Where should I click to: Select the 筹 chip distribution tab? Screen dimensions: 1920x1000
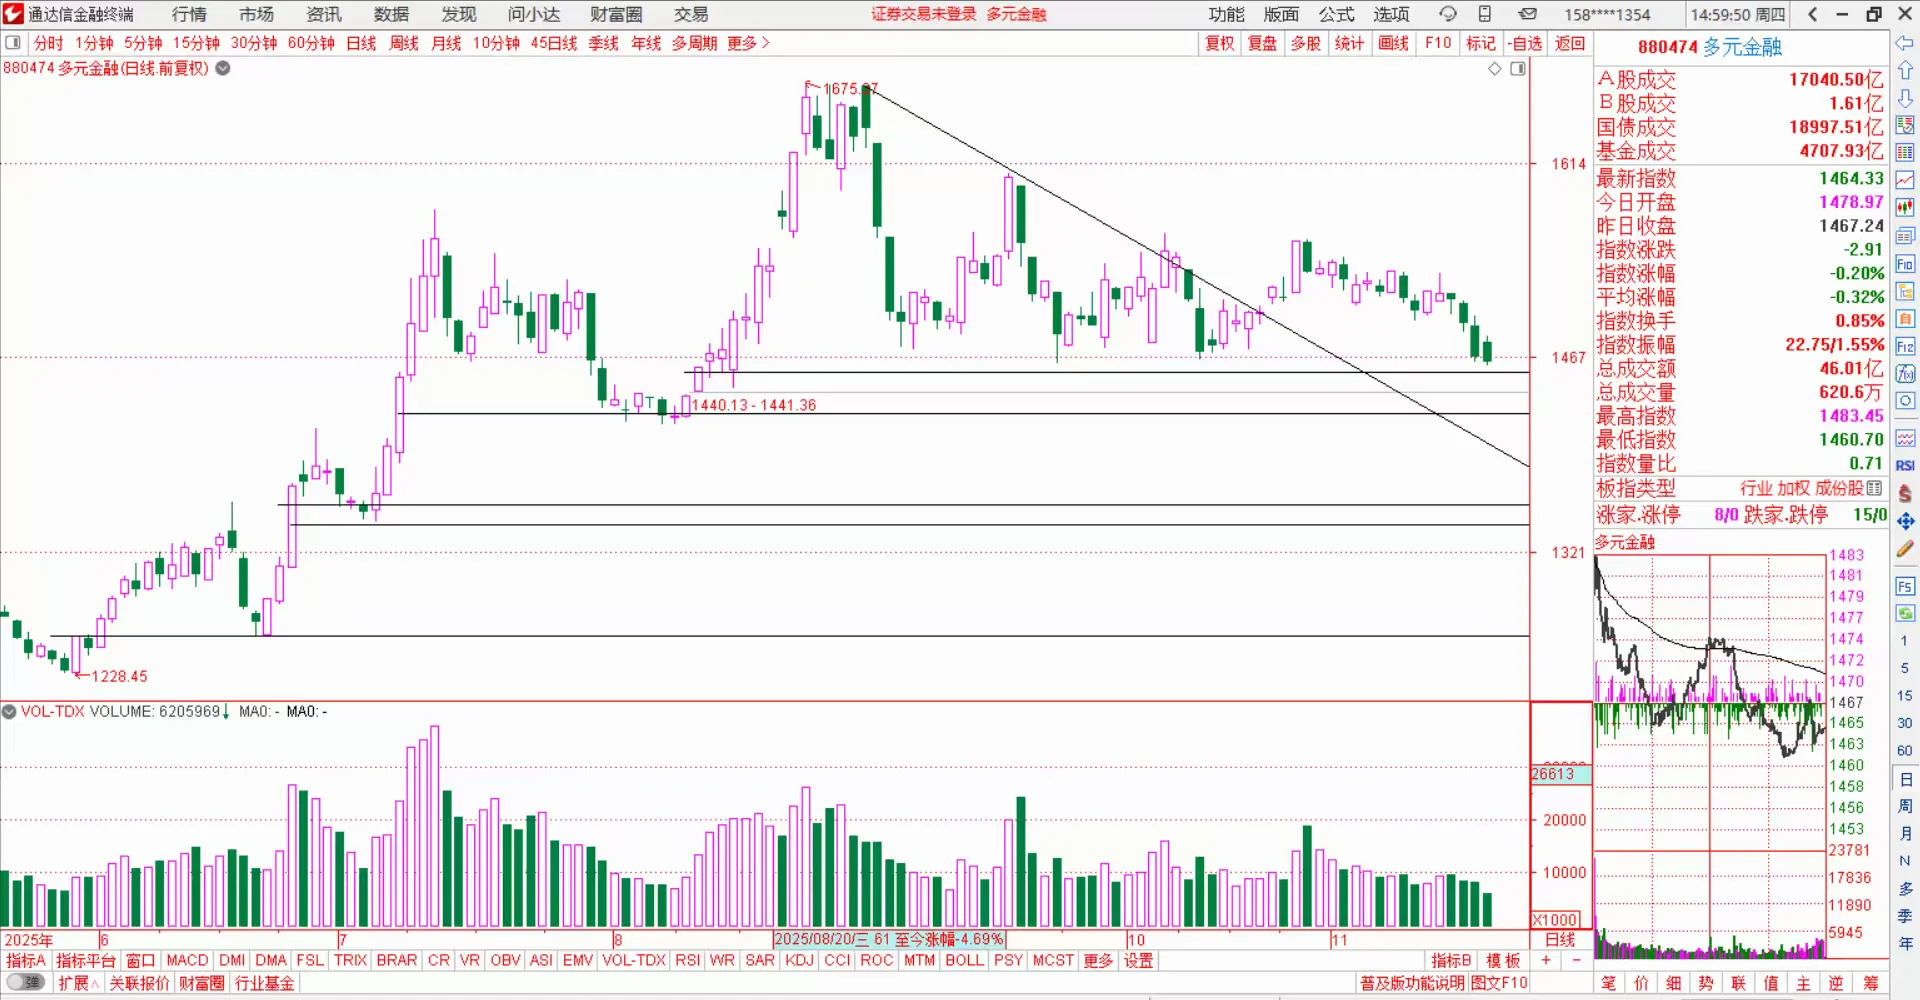coord(1871,983)
